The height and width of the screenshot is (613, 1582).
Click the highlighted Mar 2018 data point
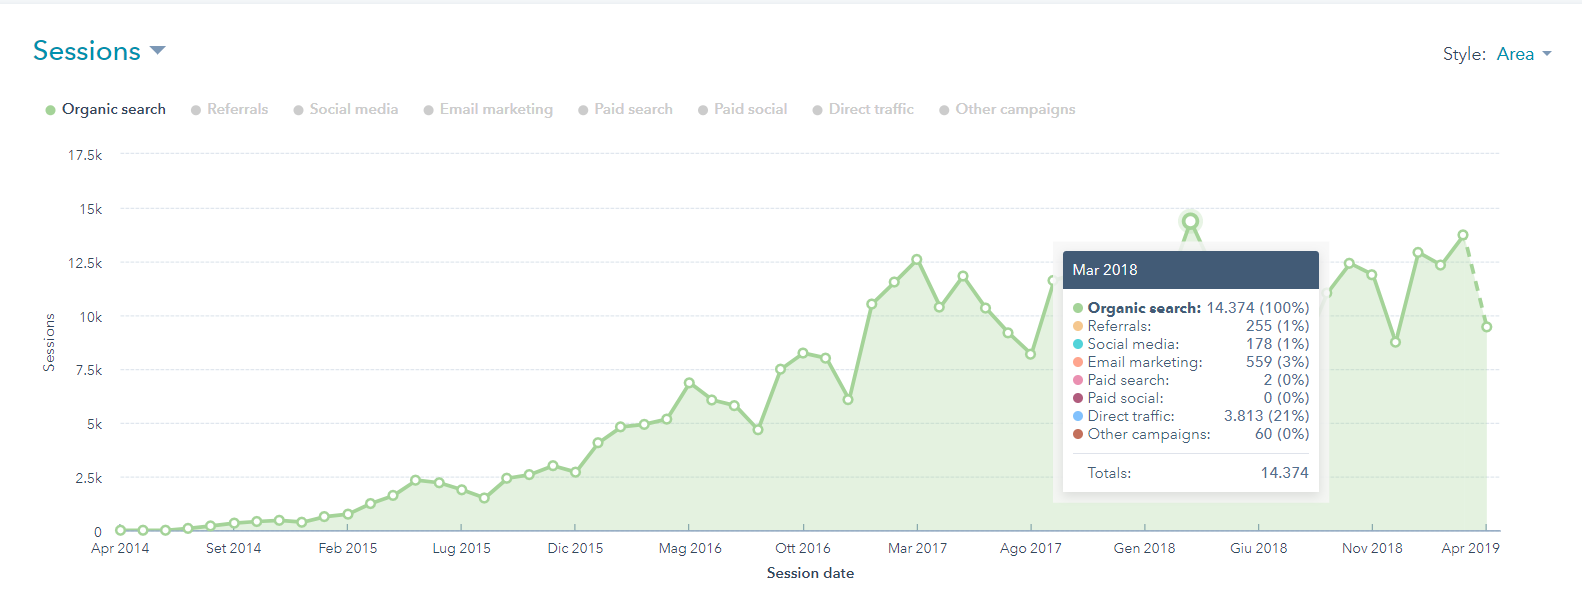(x=1190, y=221)
